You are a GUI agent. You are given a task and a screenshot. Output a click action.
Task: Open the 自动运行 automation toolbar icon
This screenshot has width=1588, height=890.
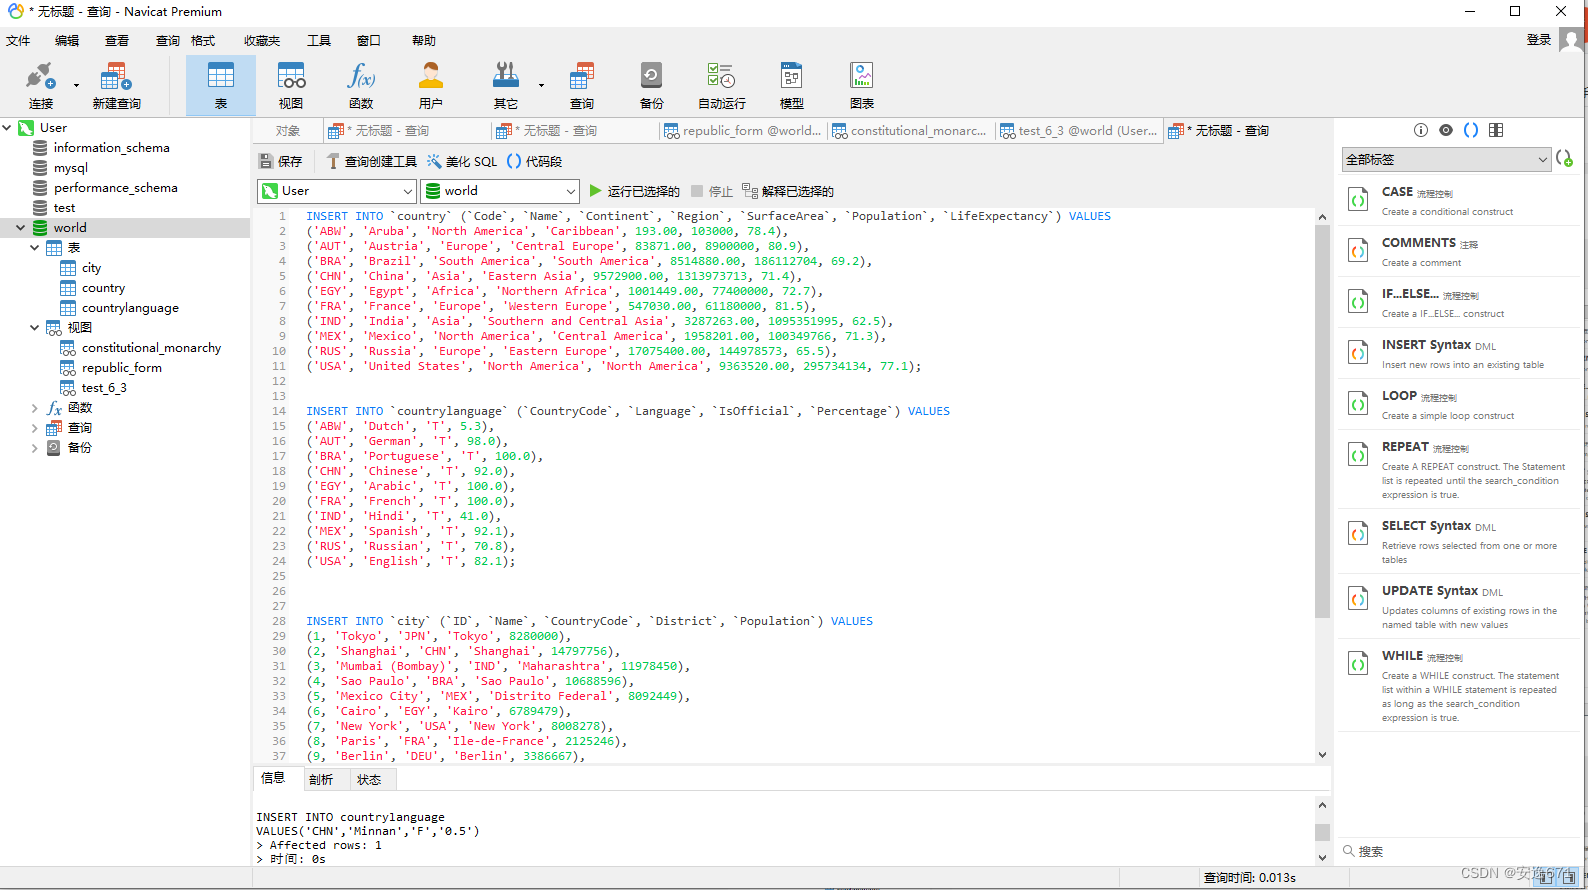(722, 85)
